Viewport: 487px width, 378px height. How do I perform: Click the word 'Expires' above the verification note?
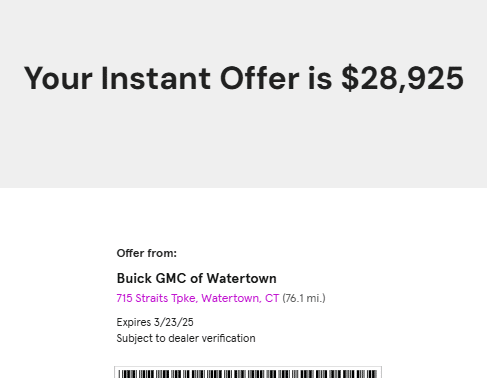[134, 323]
